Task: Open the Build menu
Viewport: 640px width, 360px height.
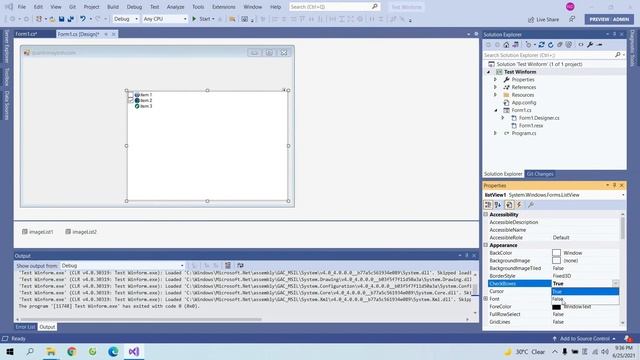Action: point(113,7)
